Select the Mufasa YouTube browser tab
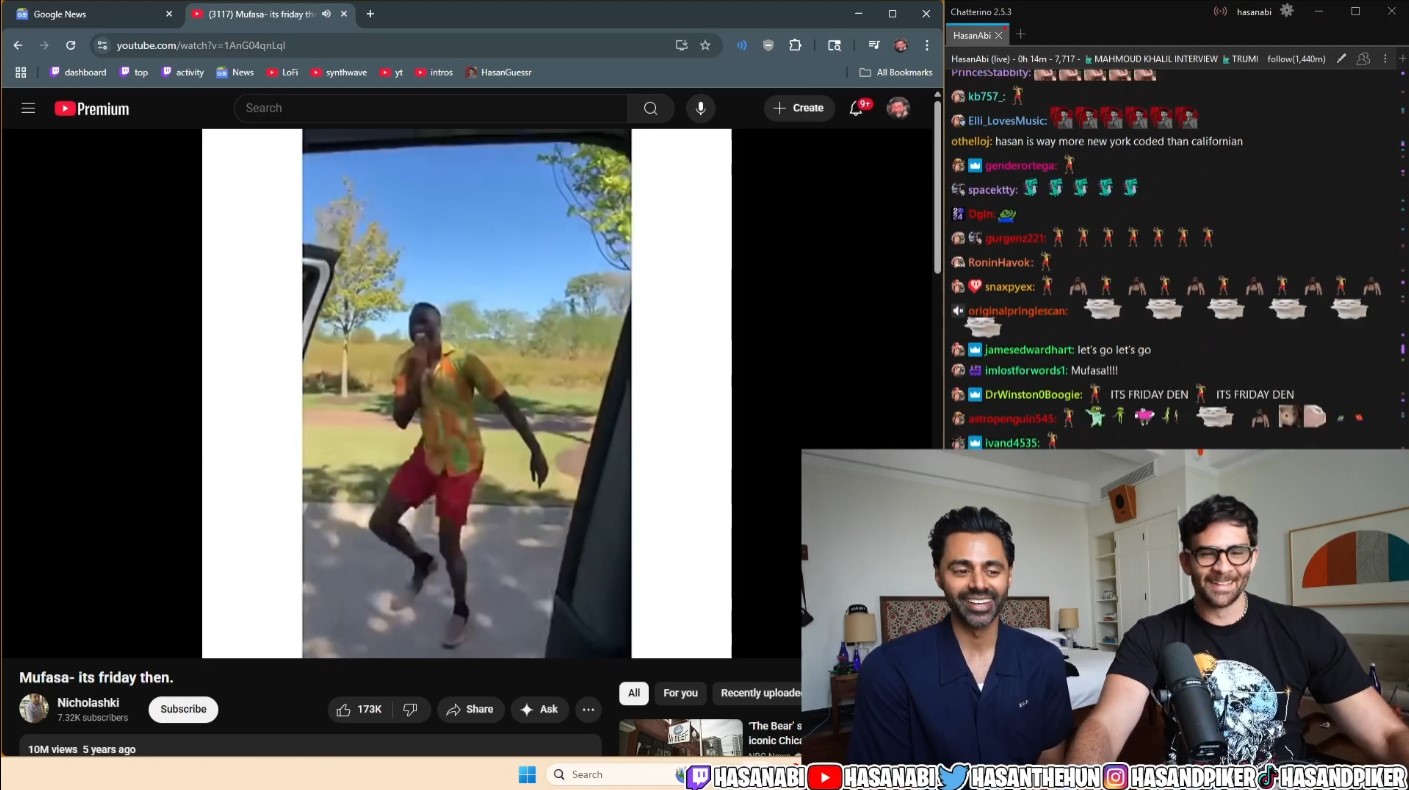This screenshot has height=790, width=1409. (270, 14)
